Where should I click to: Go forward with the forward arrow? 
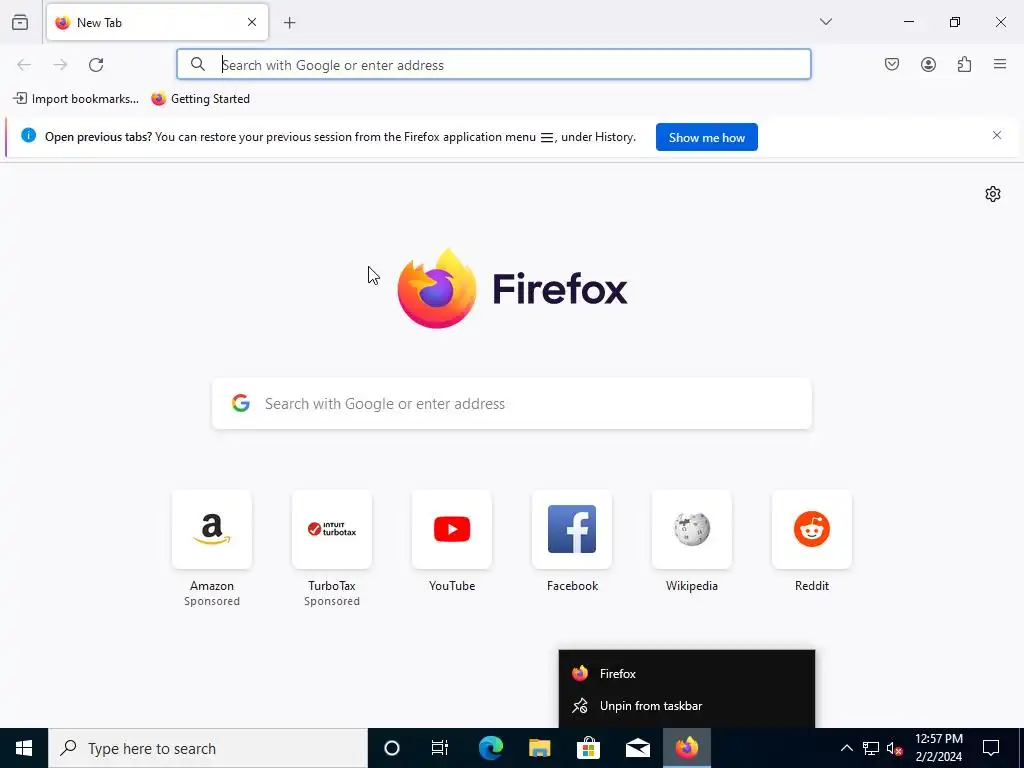[x=60, y=65]
